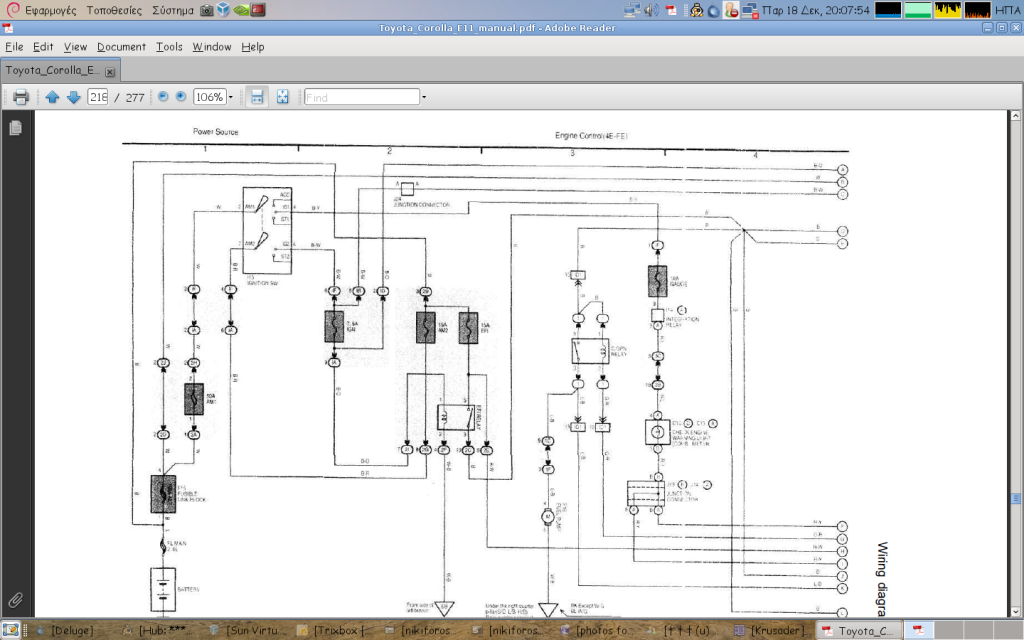This screenshot has height=640, width=1024.
Task: Click the green system monitor graph
Action: 918,10
